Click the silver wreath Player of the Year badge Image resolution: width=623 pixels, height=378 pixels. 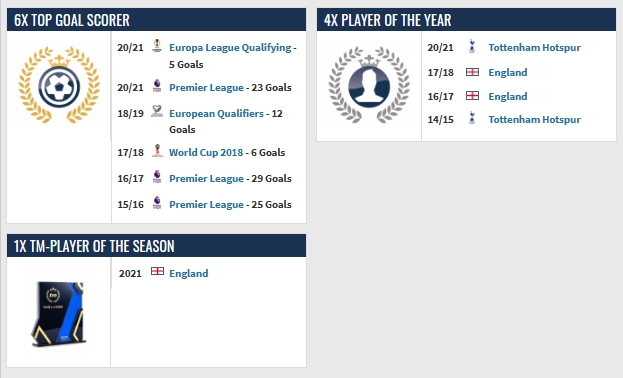[x=369, y=85]
